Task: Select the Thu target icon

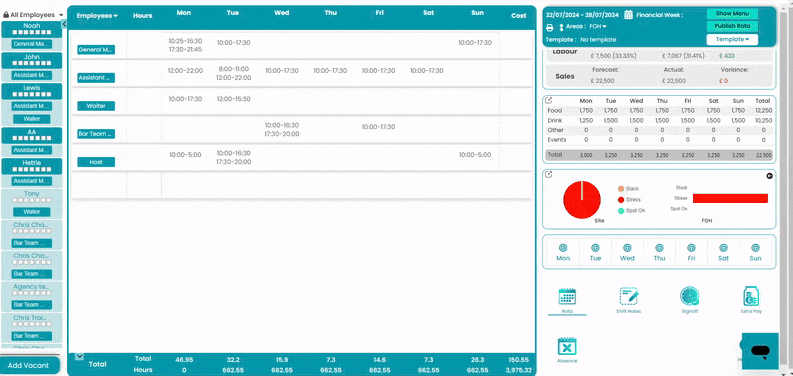Action: pos(659,248)
